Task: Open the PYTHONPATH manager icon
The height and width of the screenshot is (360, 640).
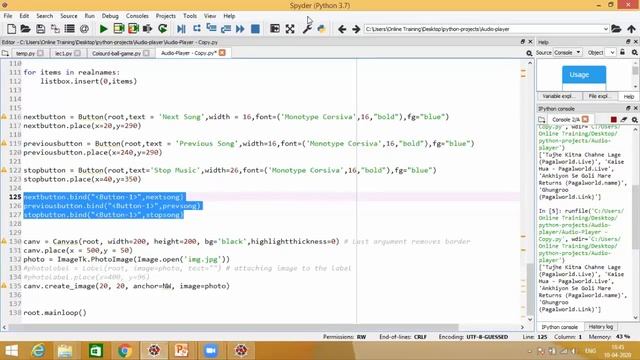Action: point(322,29)
